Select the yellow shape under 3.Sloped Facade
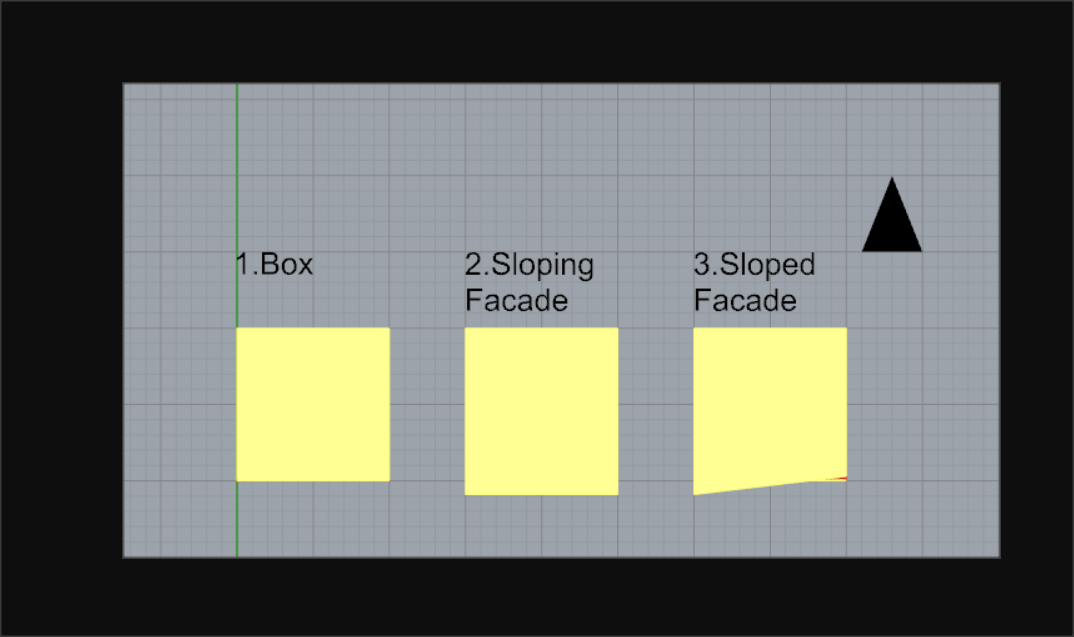Image resolution: width=1074 pixels, height=637 pixels. [770, 408]
